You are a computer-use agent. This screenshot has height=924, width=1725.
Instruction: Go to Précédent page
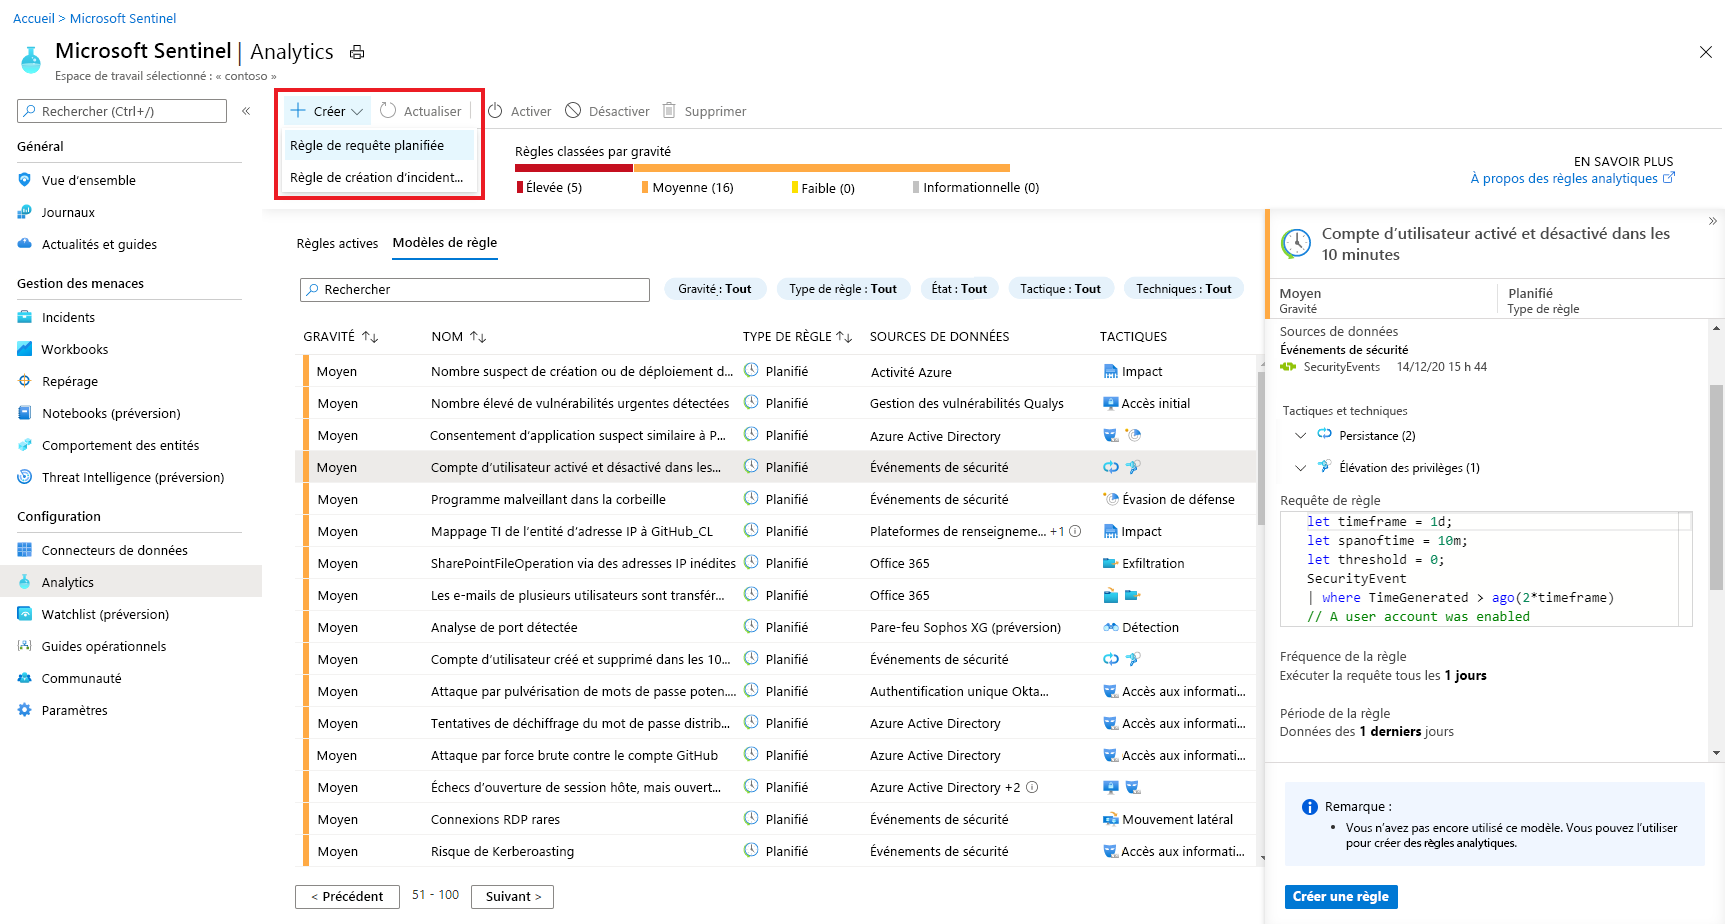coord(347,897)
